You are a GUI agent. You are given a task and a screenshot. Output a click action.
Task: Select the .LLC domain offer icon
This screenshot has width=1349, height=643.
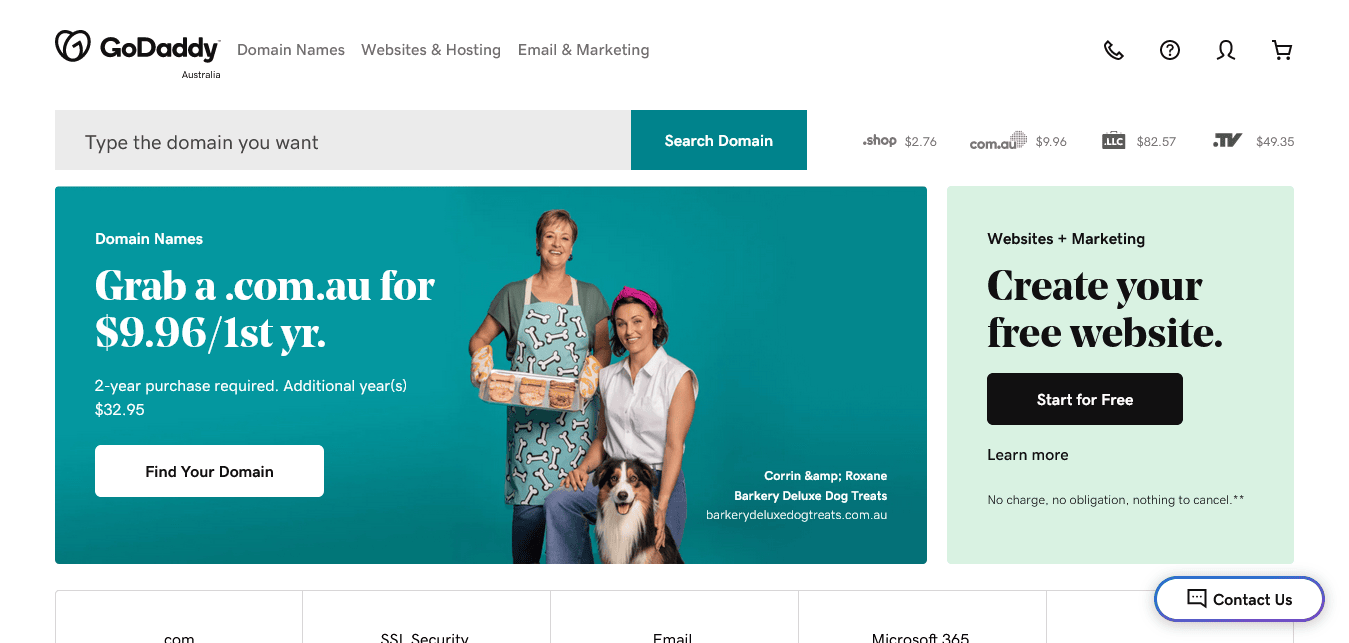coord(1114,141)
